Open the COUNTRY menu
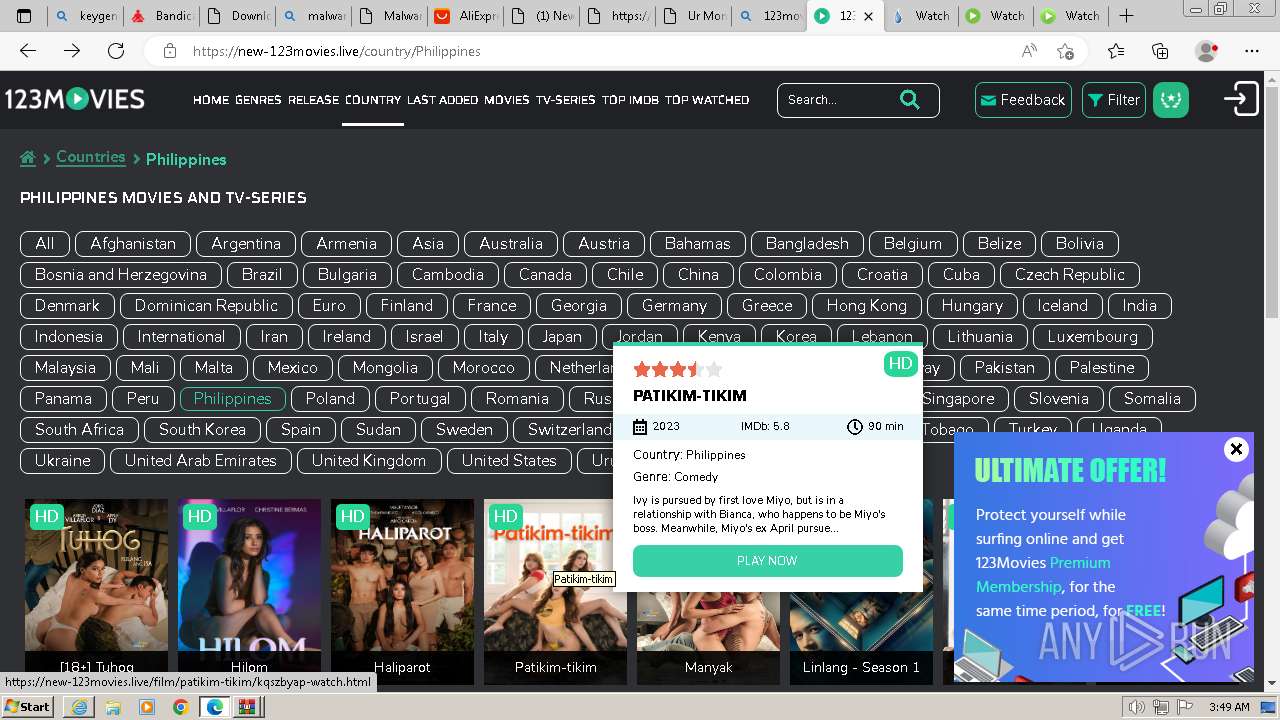The height and width of the screenshot is (720, 1280). coord(373,100)
